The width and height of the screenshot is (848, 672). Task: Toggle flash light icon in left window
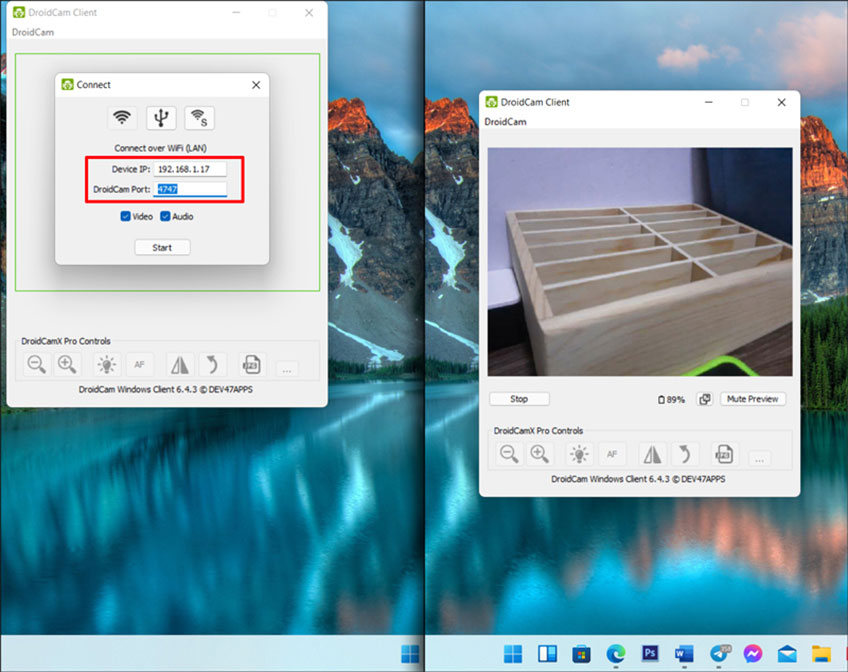pyautogui.click(x=107, y=364)
